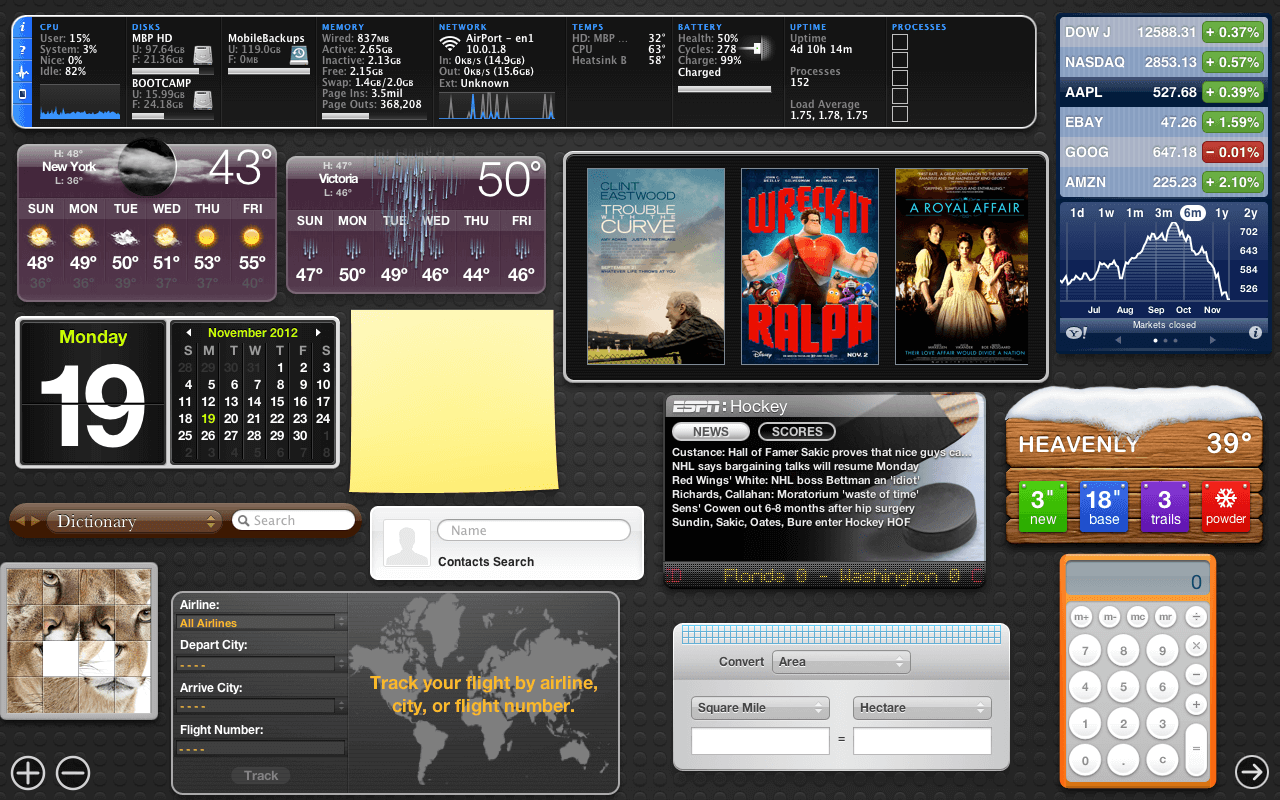Click the Contacts Name search field
The width and height of the screenshot is (1280, 800).
point(536,530)
